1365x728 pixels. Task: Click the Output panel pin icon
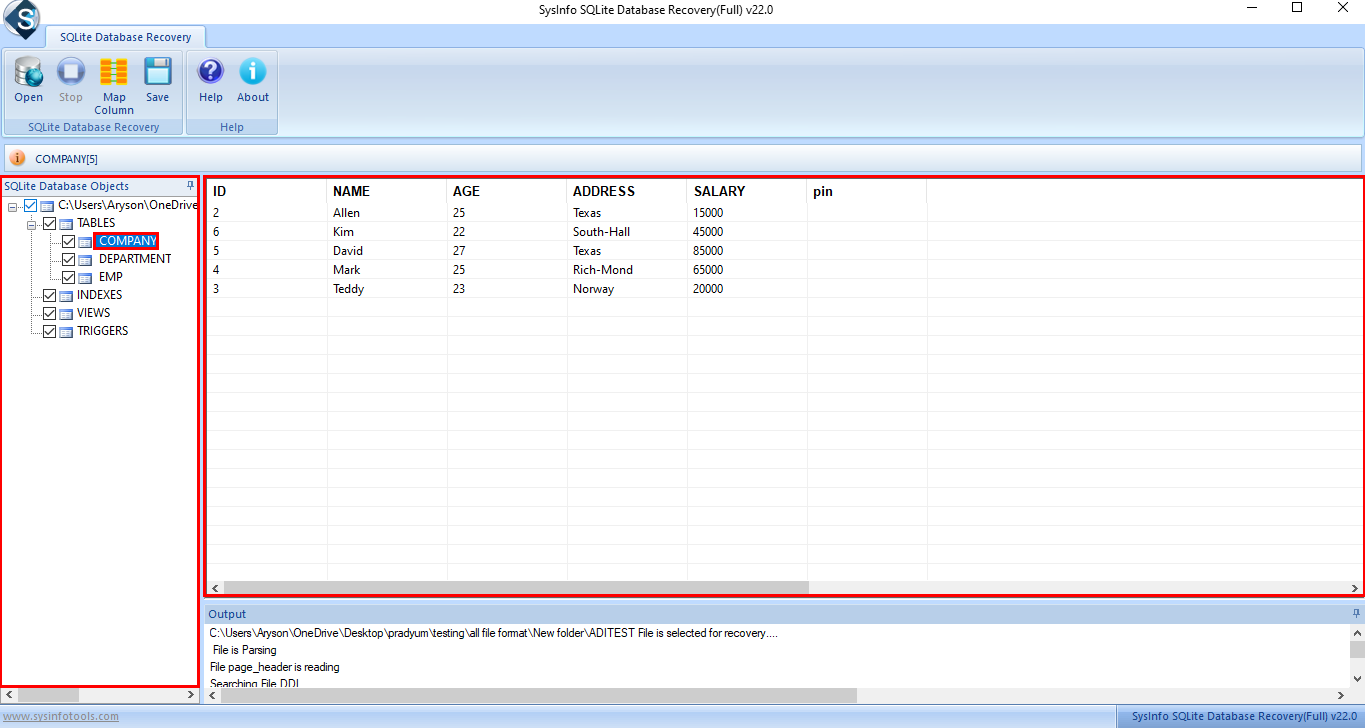[1356, 613]
